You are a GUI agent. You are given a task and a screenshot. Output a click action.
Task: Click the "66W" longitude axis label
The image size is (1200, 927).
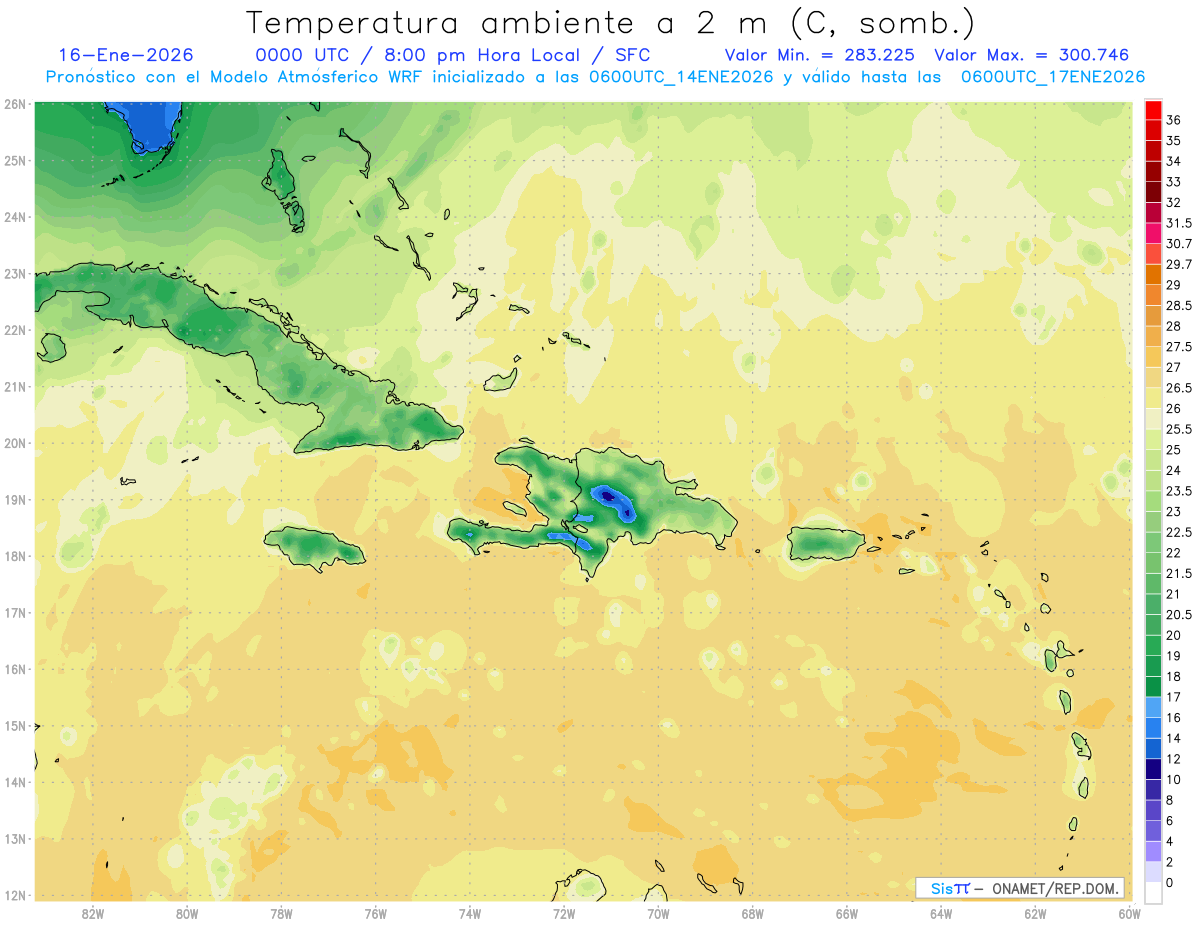click(847, 914)
